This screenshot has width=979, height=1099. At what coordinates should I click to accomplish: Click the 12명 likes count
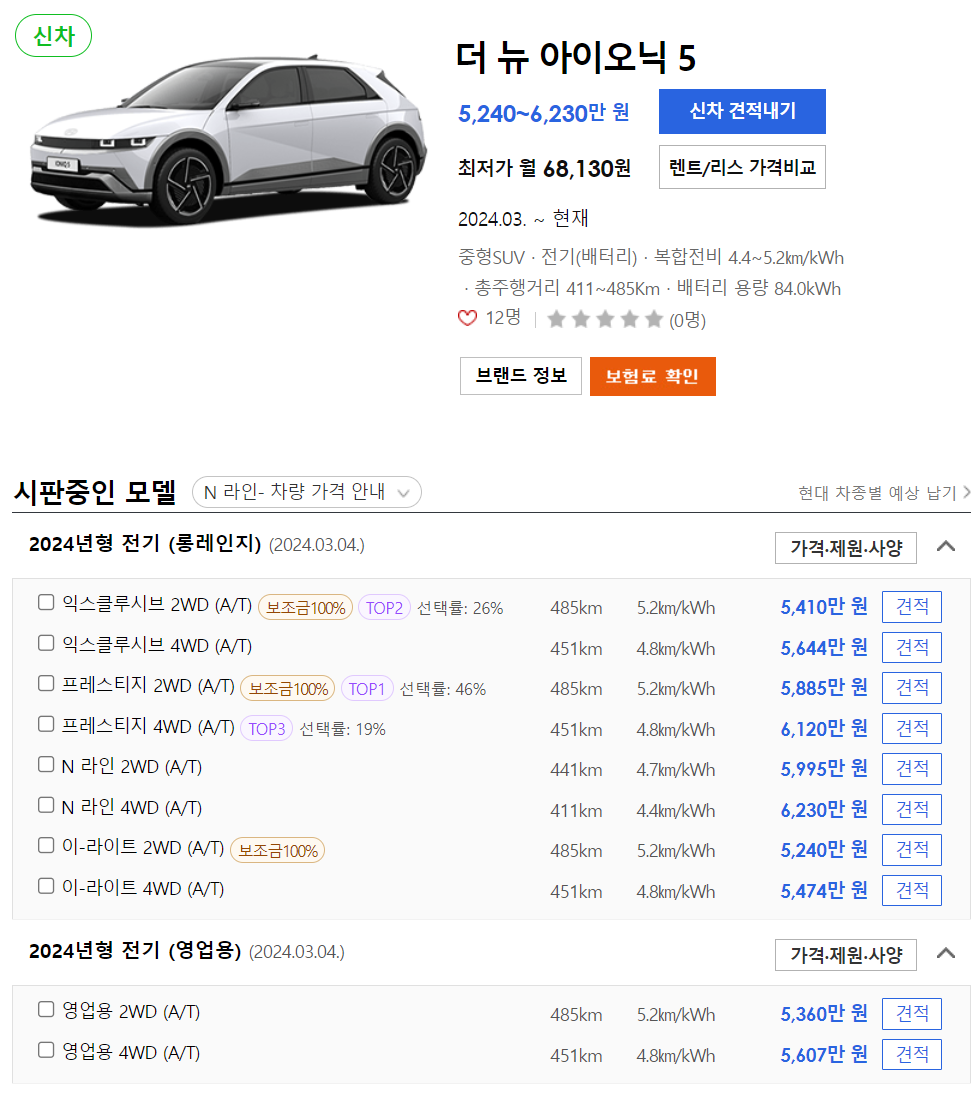(x=503, y=318)
